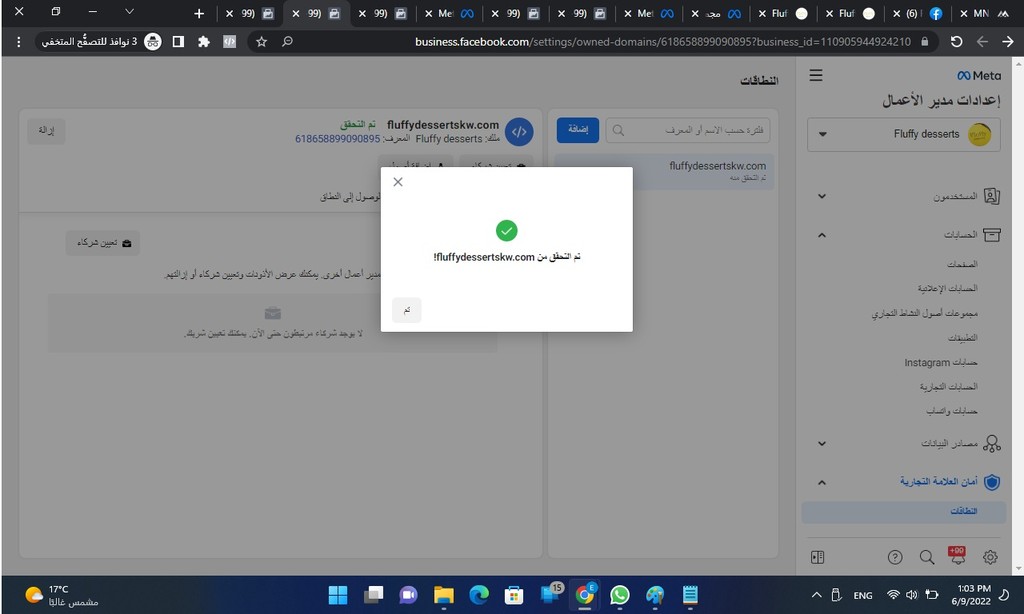The image size is (1024, 614).
Task: Open the Windows Start menu
Action: (338, 595)
